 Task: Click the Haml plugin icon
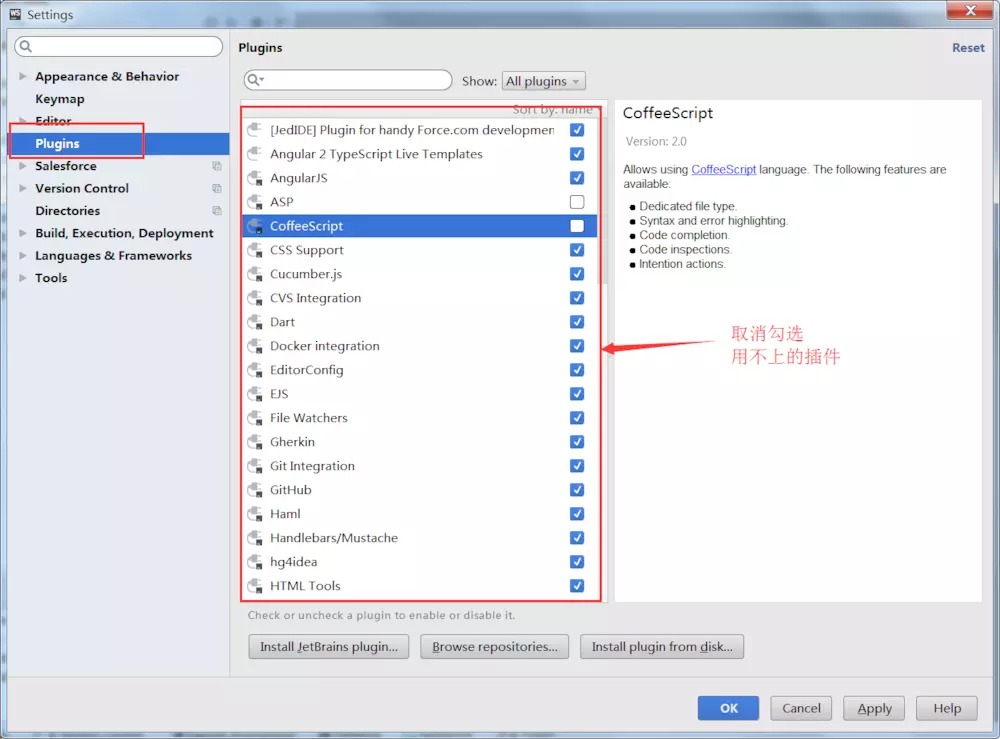(x=255, y=514)
